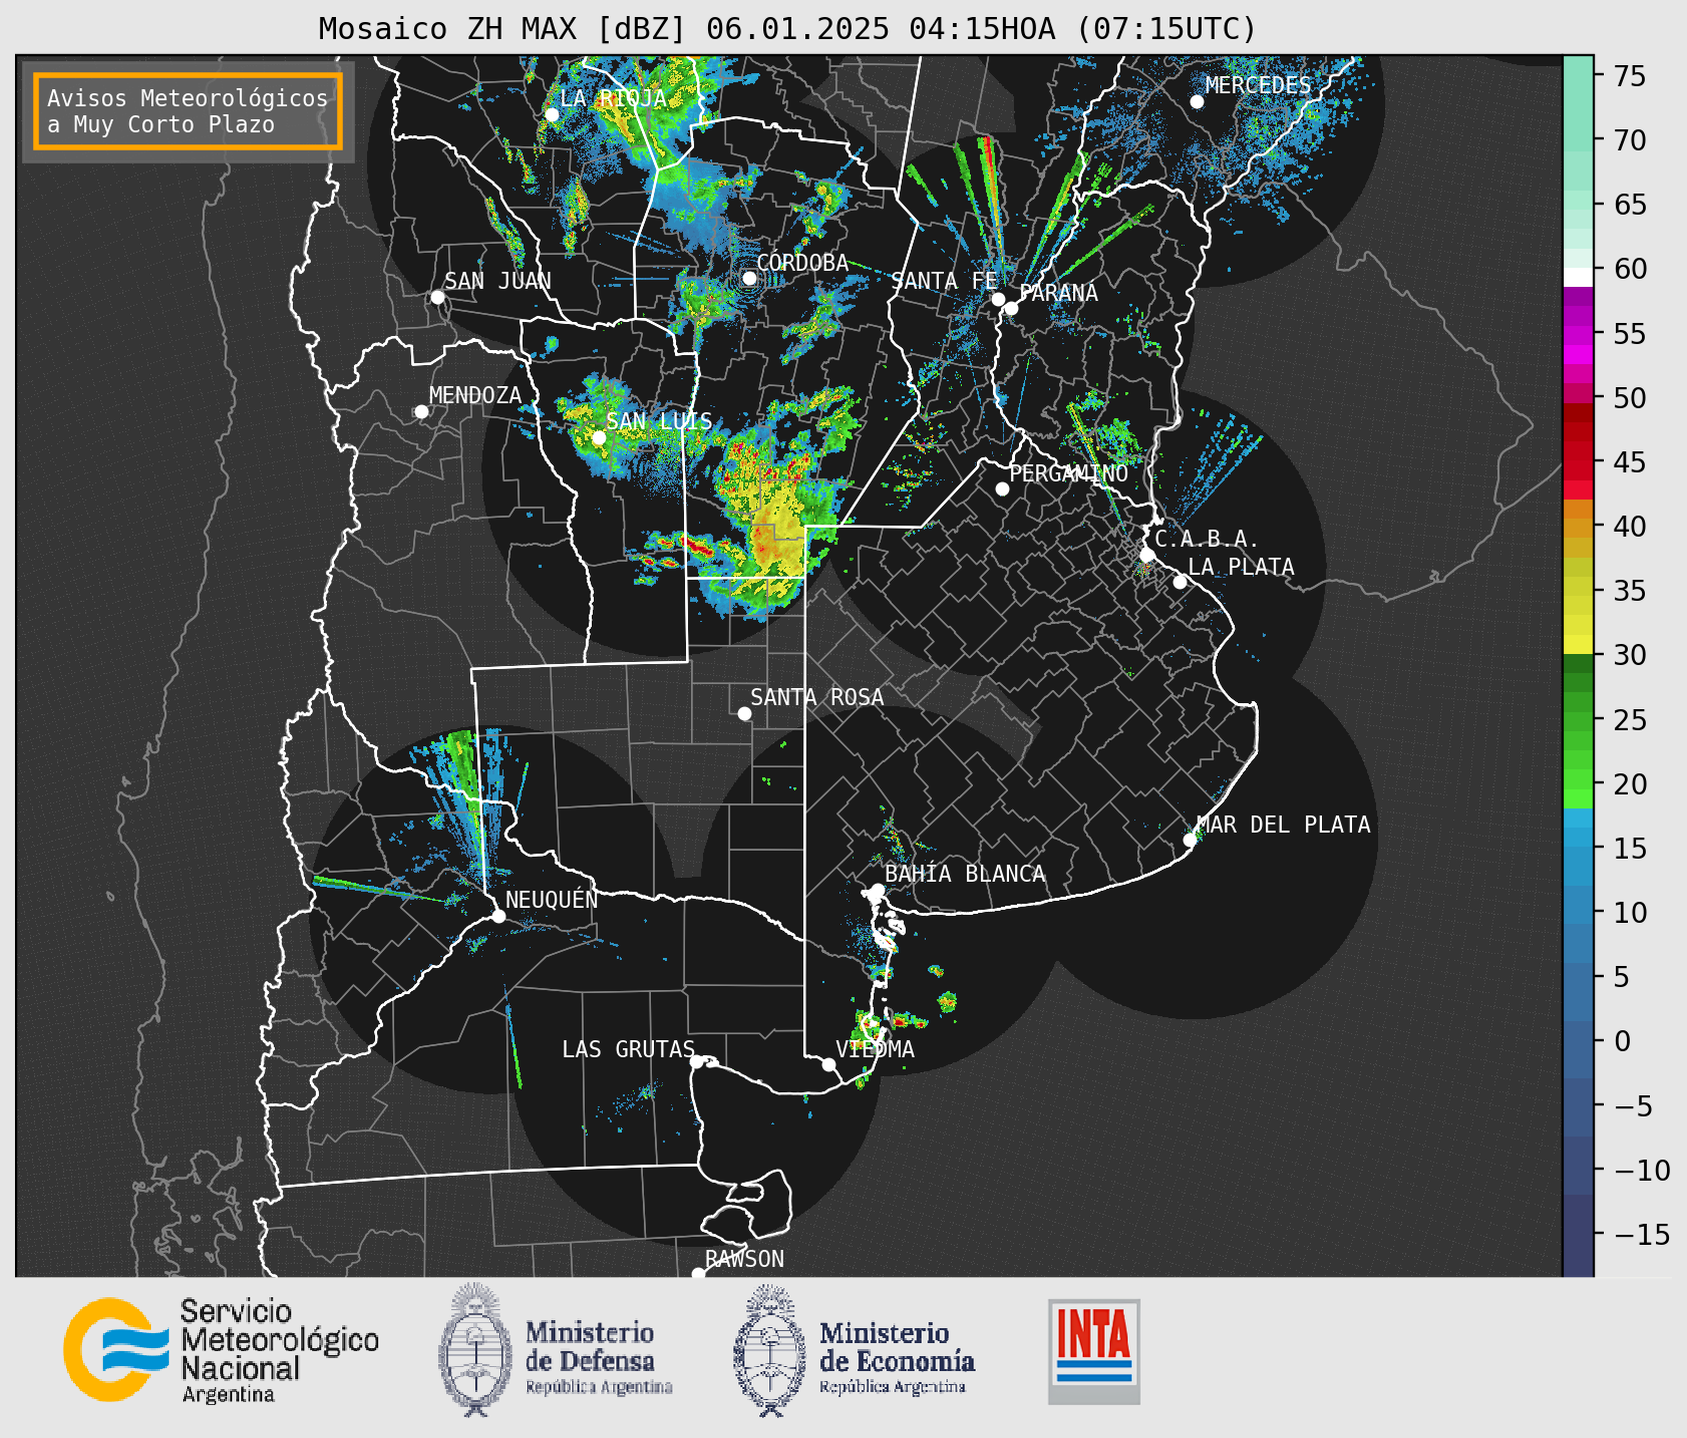Click the Mendoza city marker dot

click(x=421, y=412)
